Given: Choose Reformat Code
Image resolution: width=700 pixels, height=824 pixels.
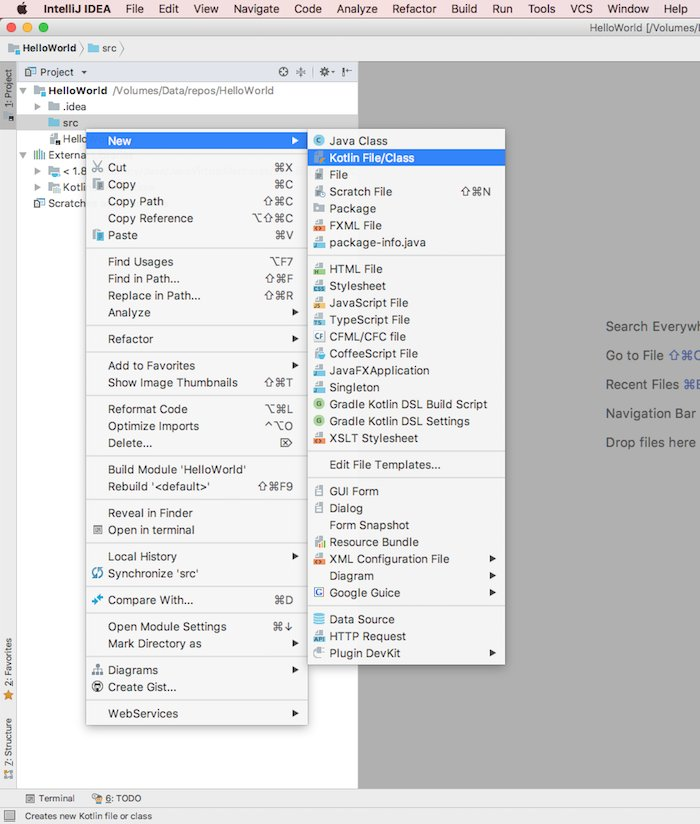Looking at the screenshot, I should pos(197,409).
